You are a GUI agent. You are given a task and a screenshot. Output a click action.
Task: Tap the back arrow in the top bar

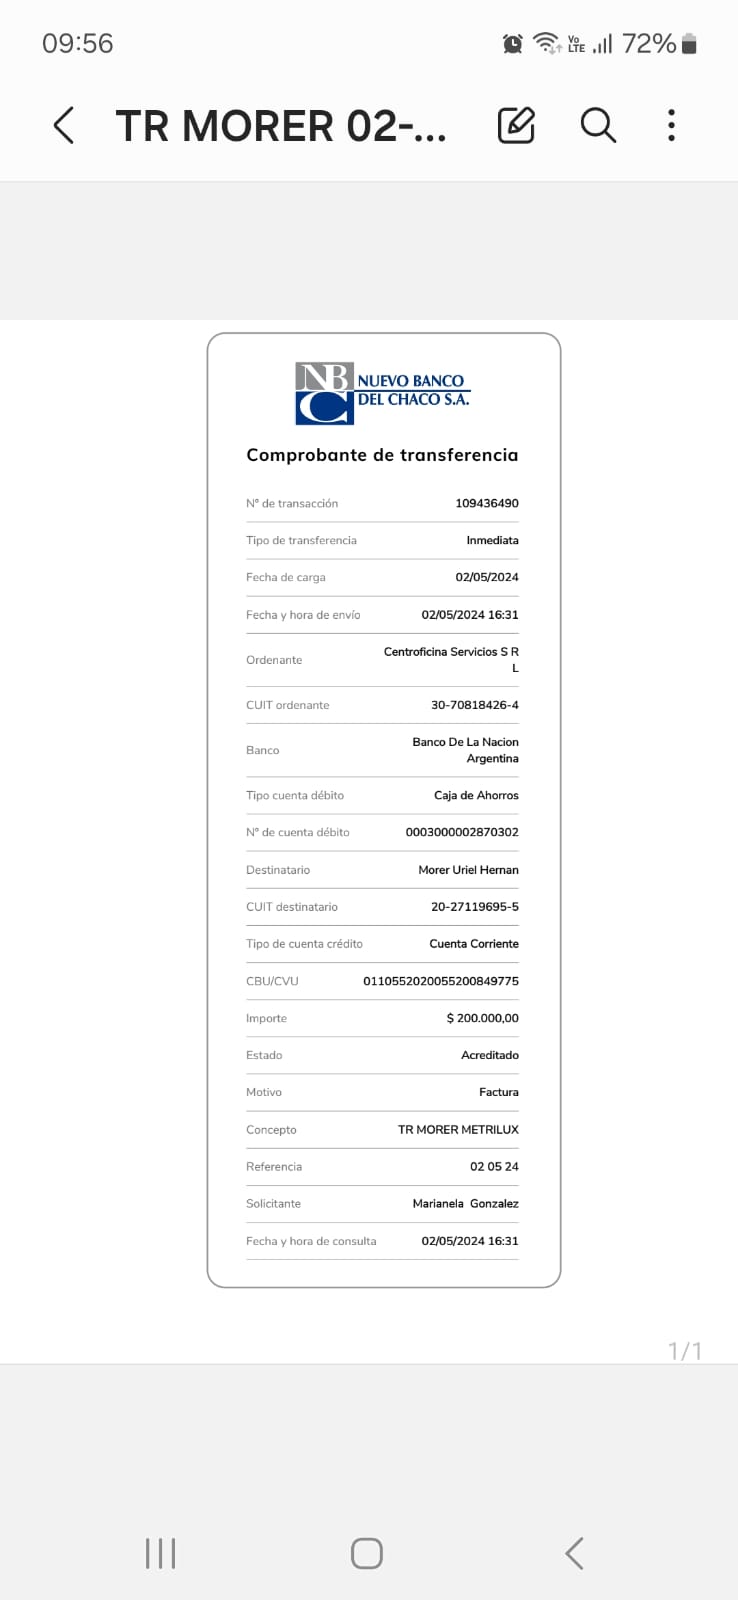click(x=64, y=126)
